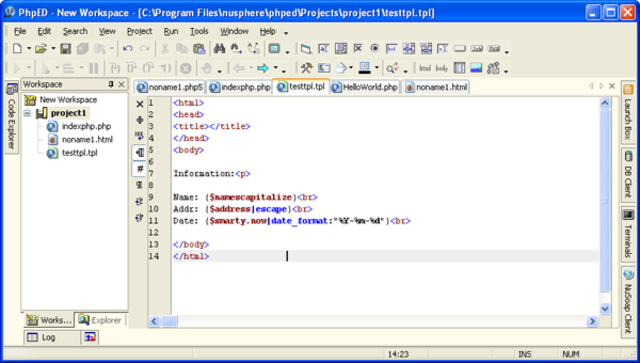Viewport: 640px width, 363px height.
Task: Insert a radio button form element icon
Action: [375, 49]
